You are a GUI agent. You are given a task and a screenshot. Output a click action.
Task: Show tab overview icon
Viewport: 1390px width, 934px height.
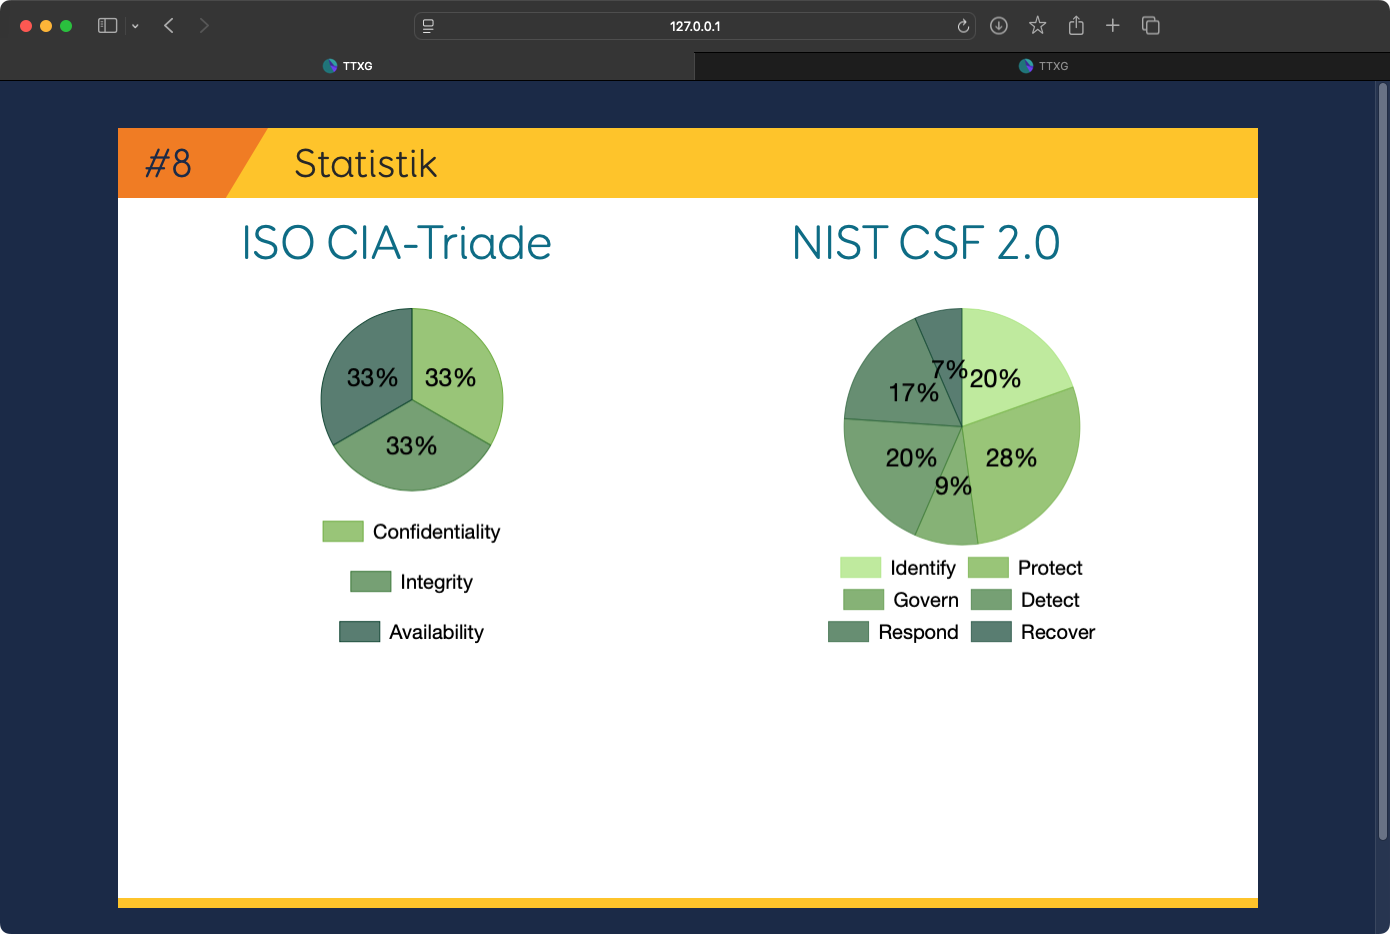tap(1151, 26)
